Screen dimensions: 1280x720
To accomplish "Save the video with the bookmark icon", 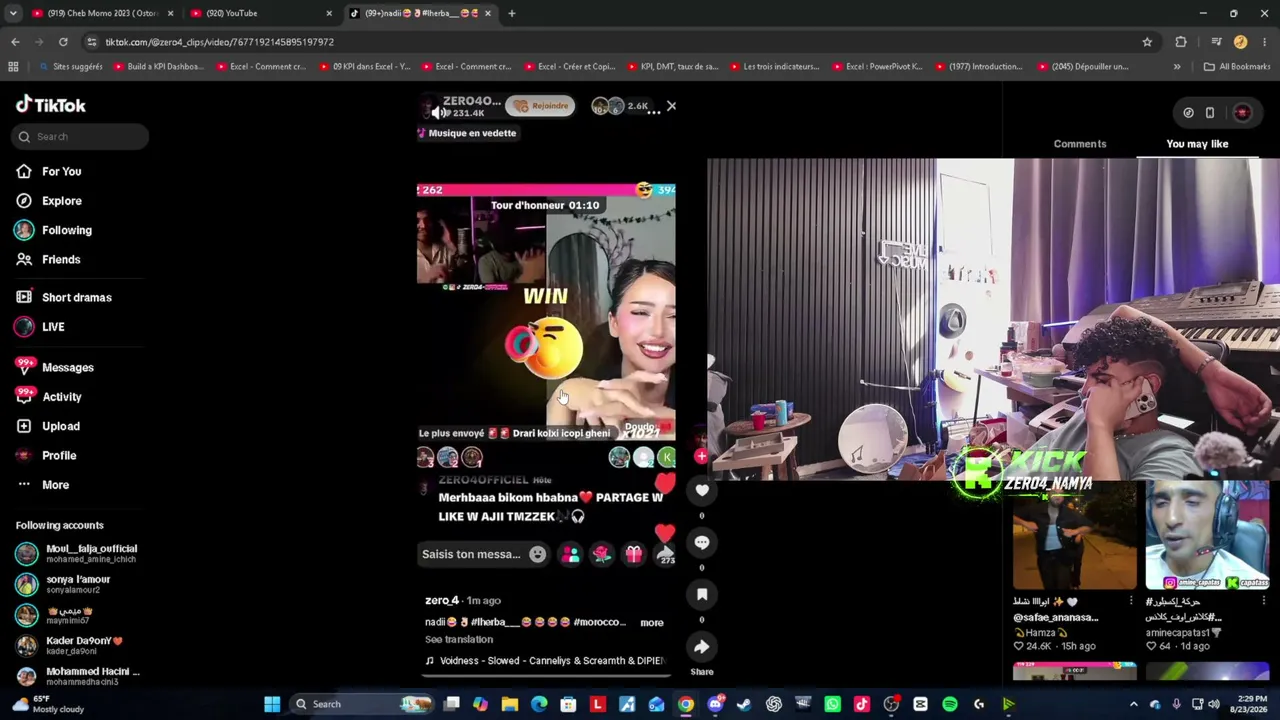I will coord(702,595).
